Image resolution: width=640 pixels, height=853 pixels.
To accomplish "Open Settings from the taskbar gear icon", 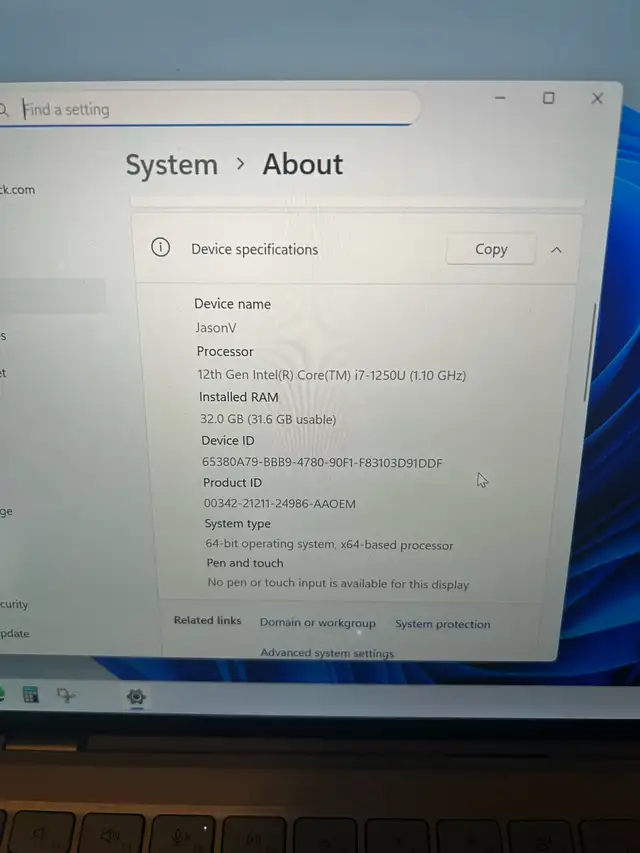I will click(136, 697).
